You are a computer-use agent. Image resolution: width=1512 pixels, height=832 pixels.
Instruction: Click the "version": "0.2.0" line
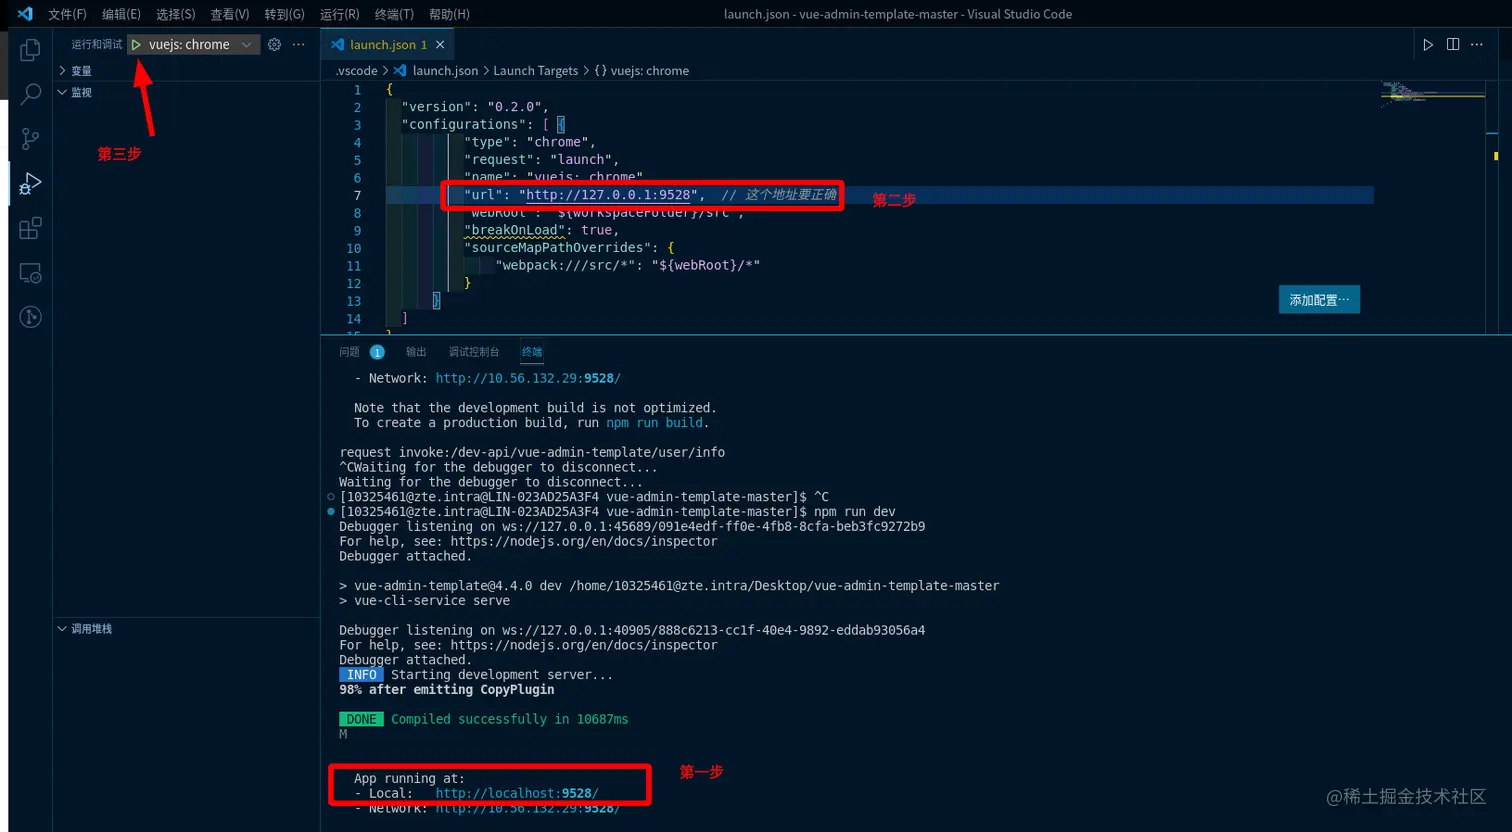pyautogui.click(x=475, y=107)
